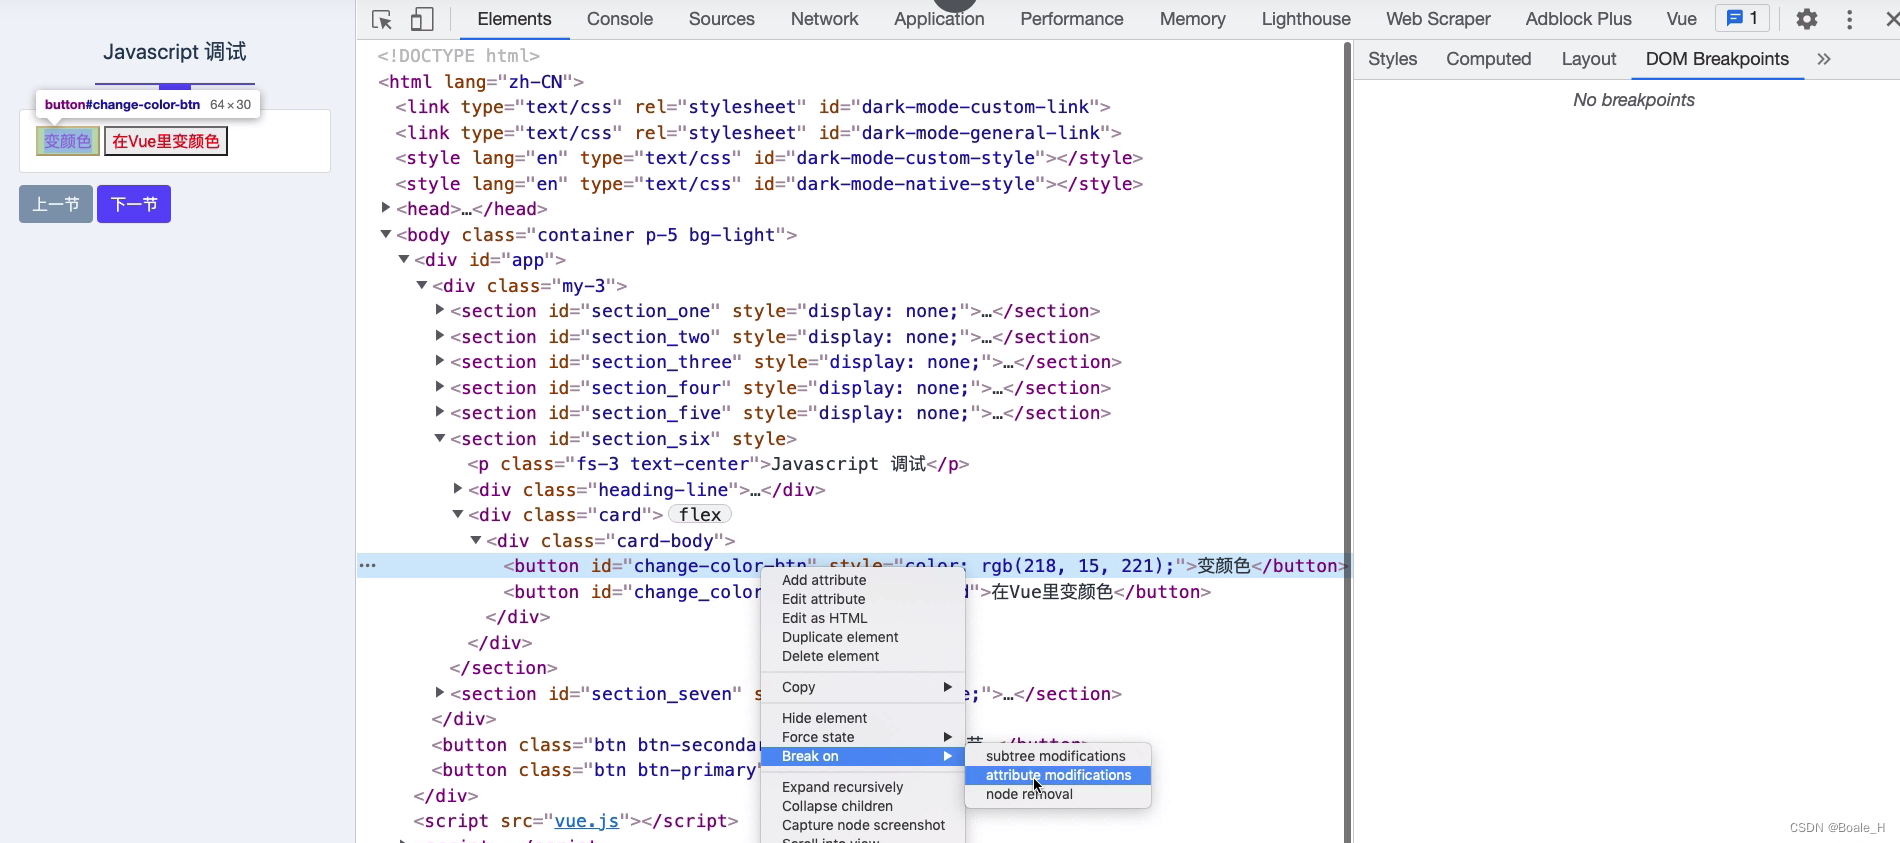Open the Web Scraper tab
This screenshot has width=1900, height=843.
pos(1438,19)
